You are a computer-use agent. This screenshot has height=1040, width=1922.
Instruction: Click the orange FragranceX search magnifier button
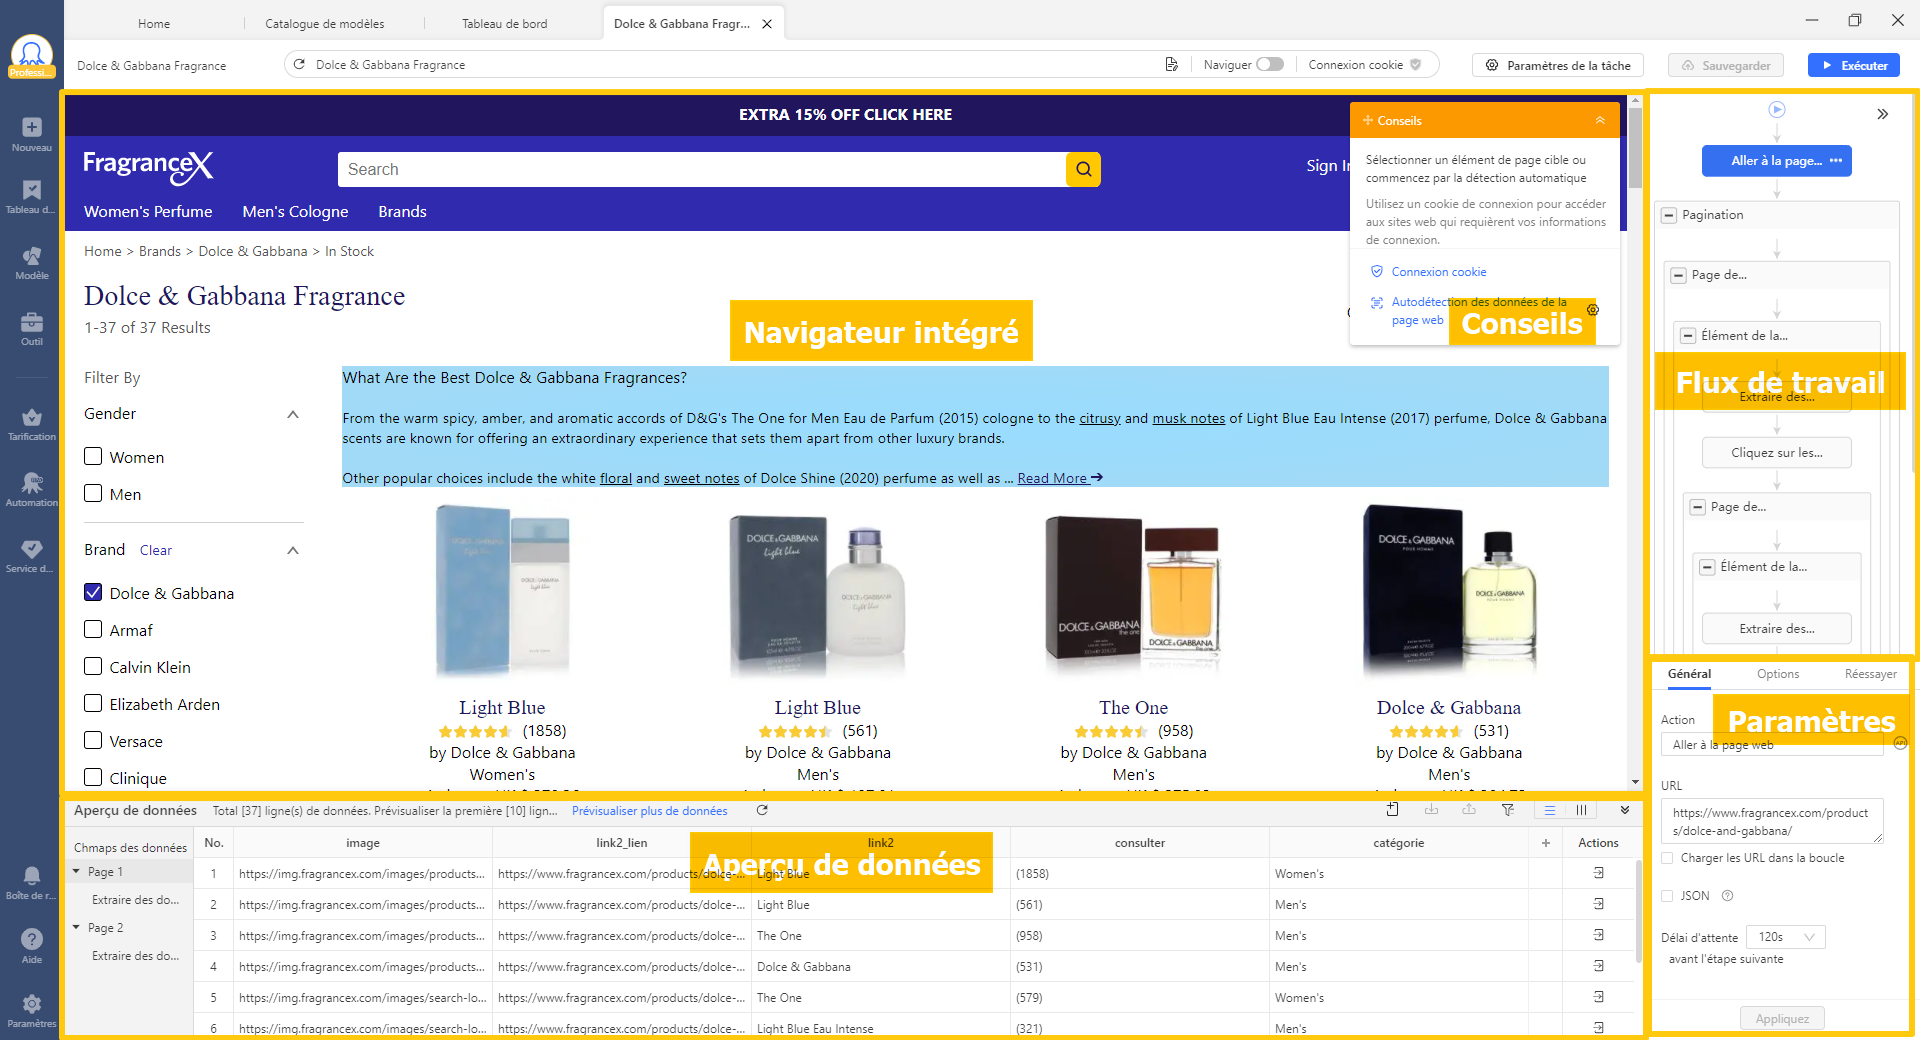pos(1083,169)
